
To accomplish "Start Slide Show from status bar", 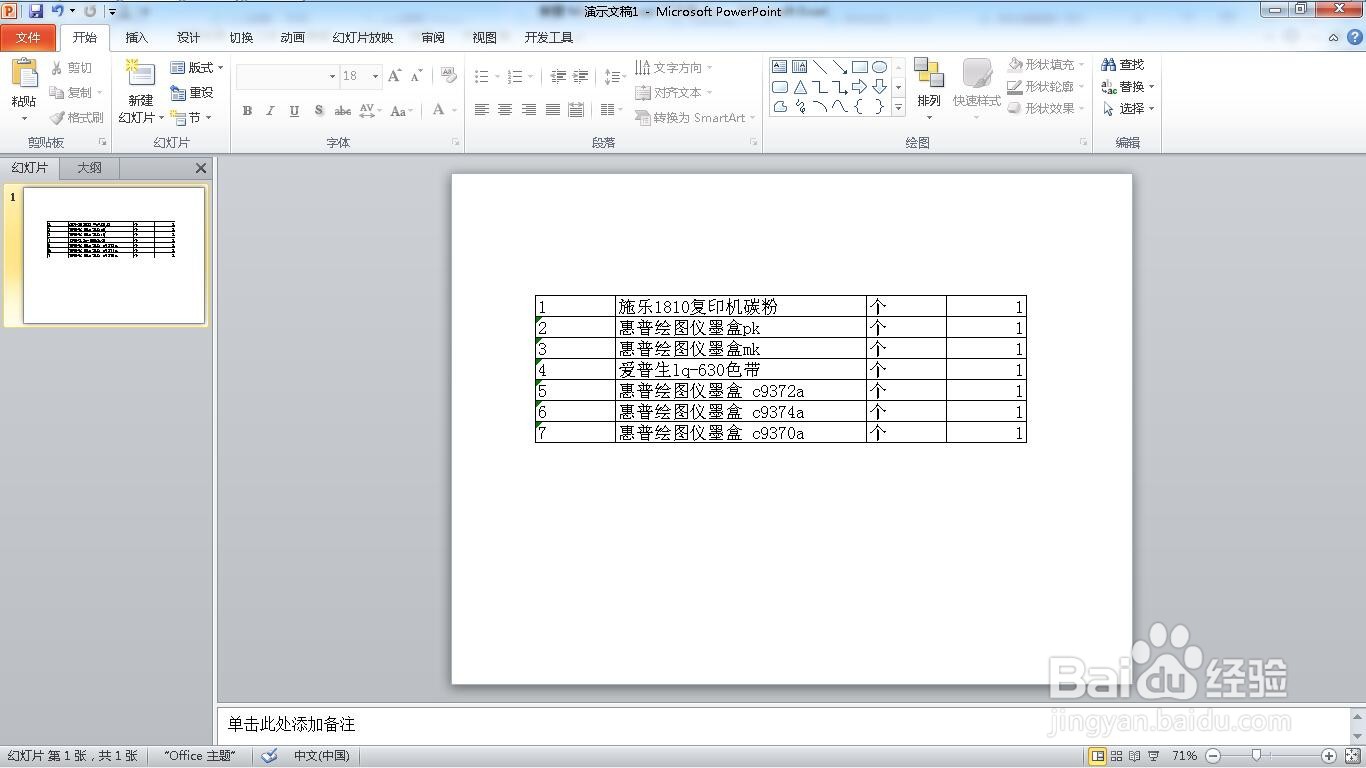I will (x=1154, y=756).
